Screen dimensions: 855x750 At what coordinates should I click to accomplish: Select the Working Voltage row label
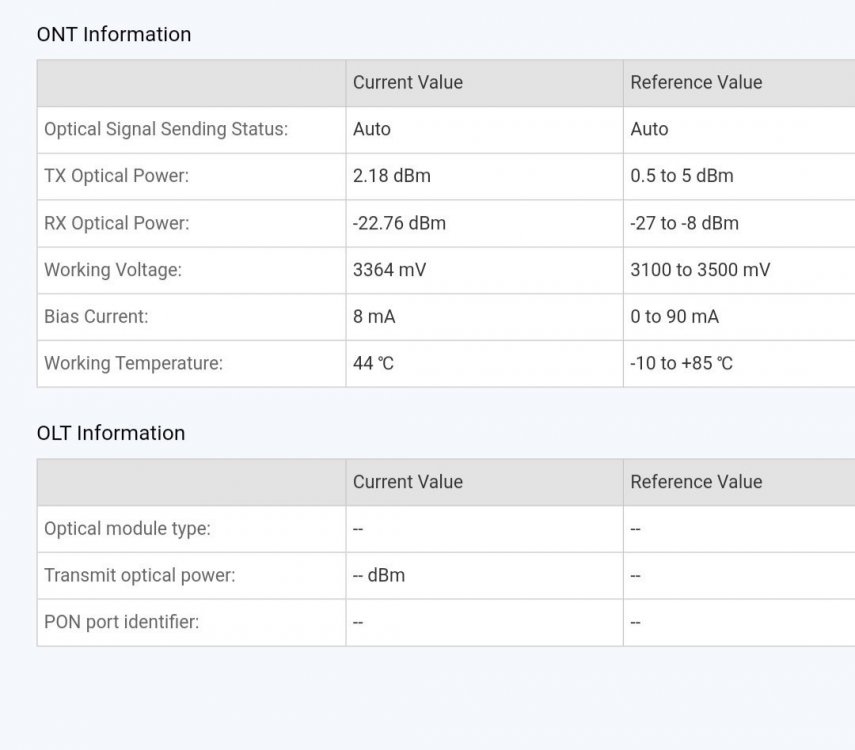click(113, 270)
